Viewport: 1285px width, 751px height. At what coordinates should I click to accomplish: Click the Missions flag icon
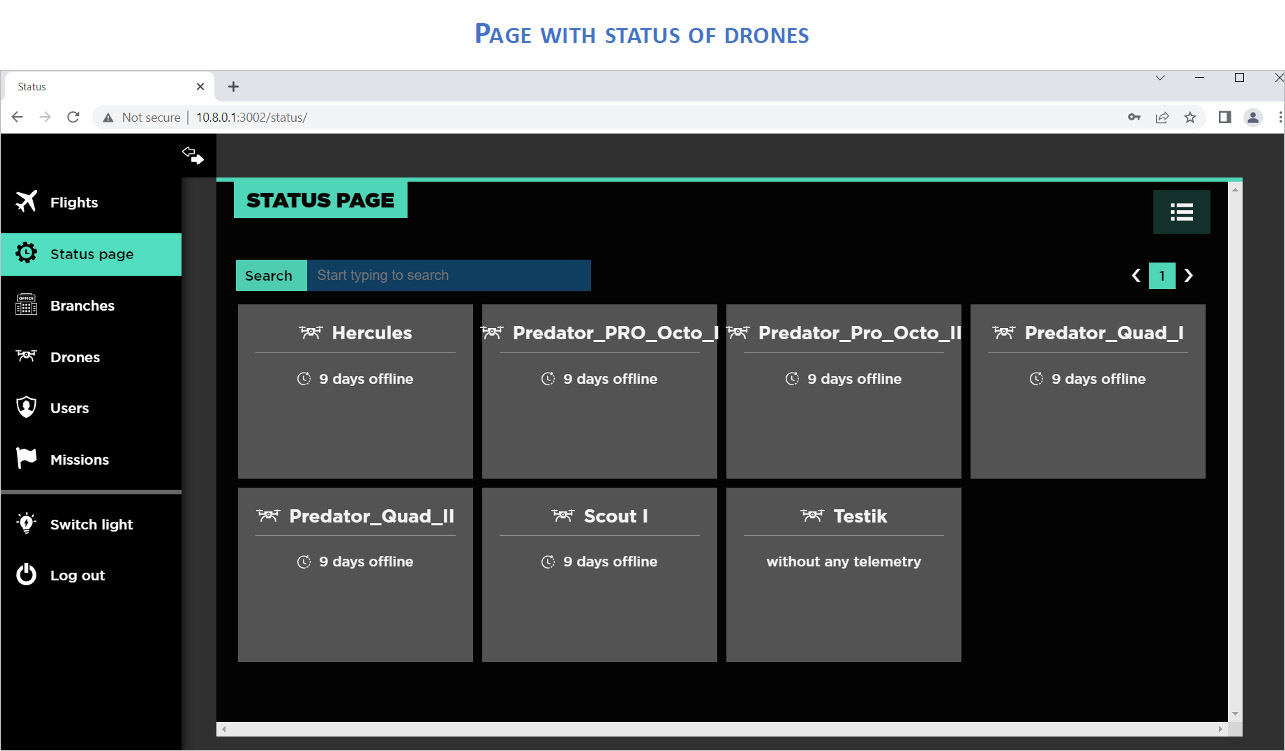pos(27,459)
